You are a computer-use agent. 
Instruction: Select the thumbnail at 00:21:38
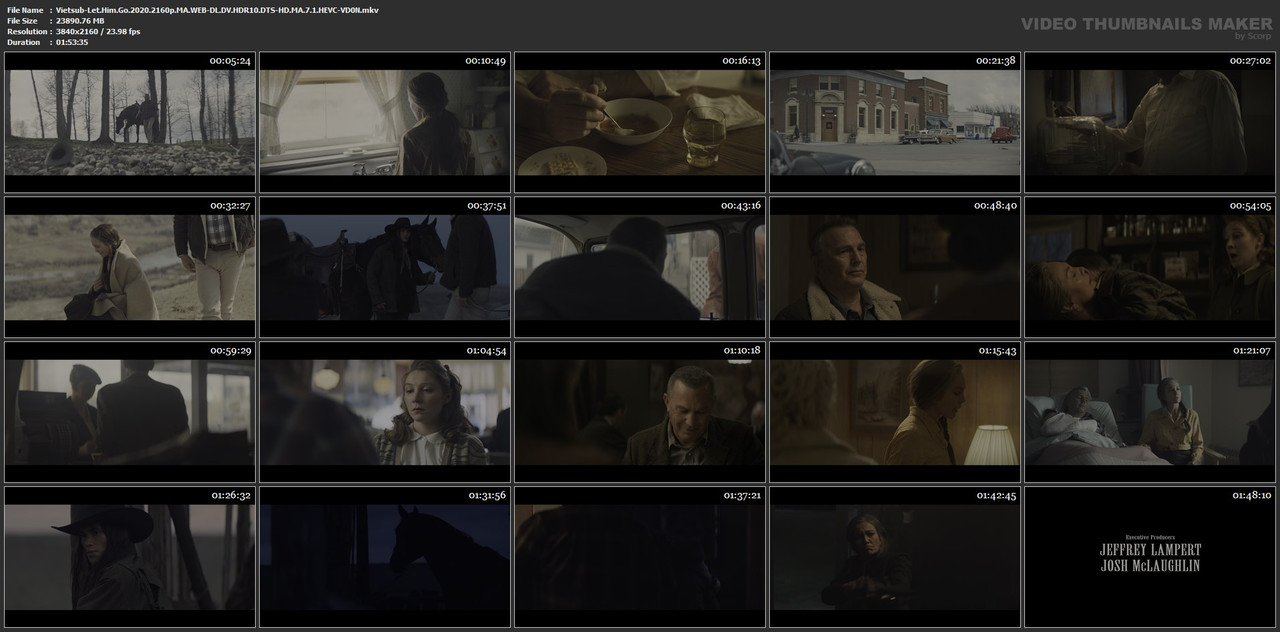click(x=895, y=122)
